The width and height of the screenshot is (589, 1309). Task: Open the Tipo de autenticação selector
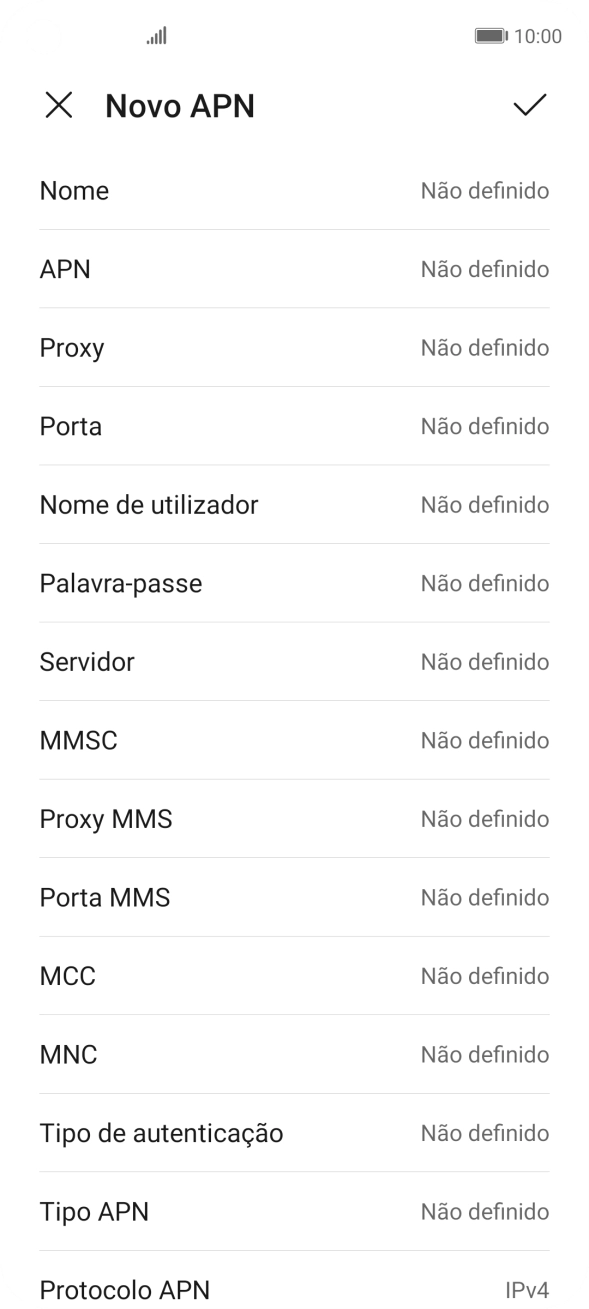[294, 1133]
